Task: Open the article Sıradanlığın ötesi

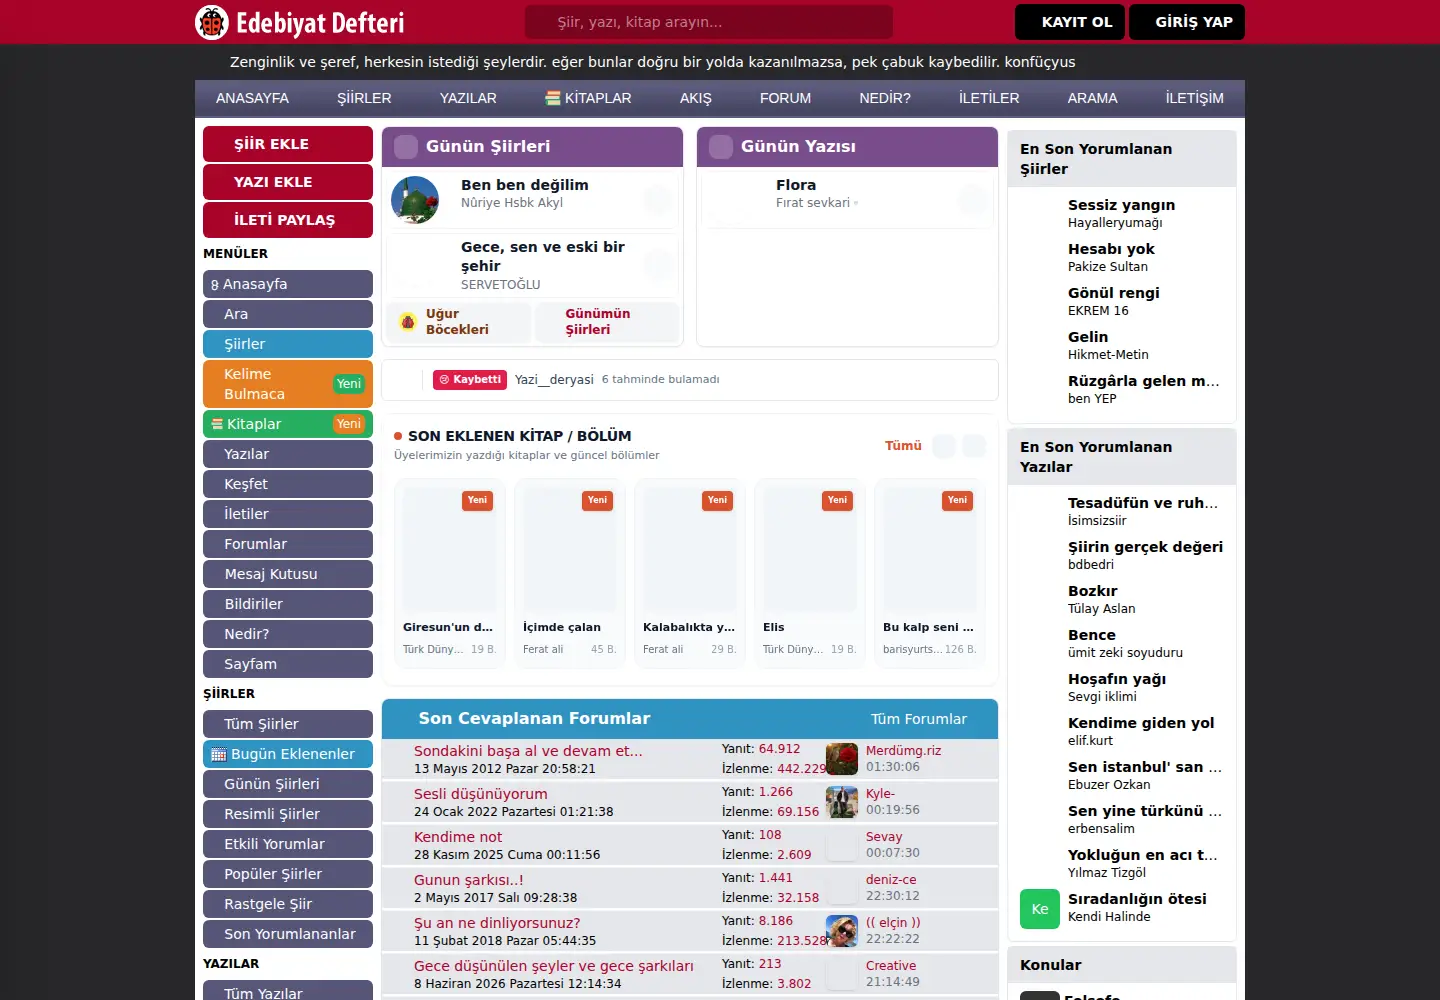Action: click(x=1137, y=899)
